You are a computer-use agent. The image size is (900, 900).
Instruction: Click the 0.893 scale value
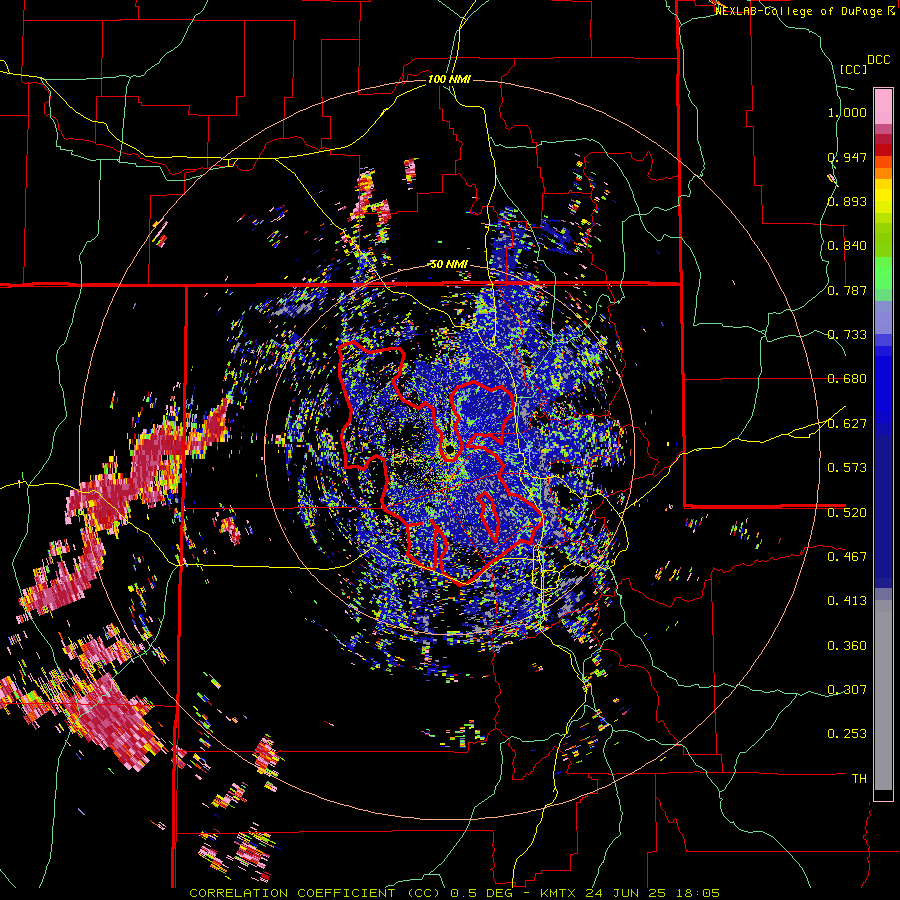coord(847,201)
